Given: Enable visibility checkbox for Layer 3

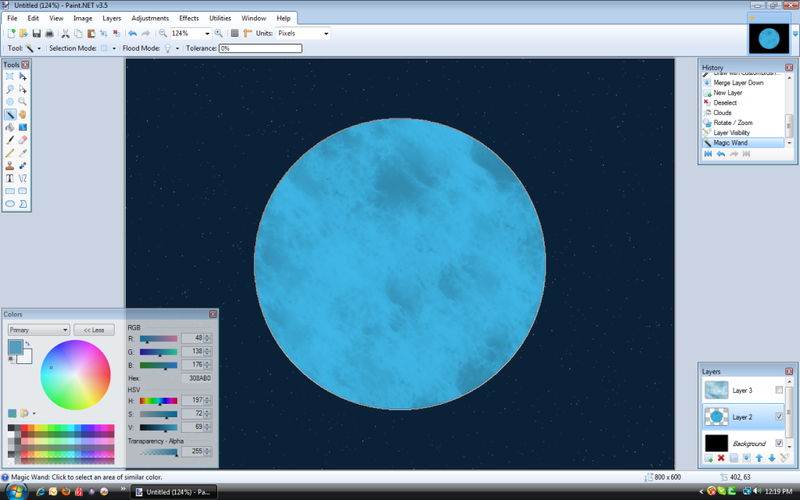Looking at the screenshot, I should [x=779, y=390].
